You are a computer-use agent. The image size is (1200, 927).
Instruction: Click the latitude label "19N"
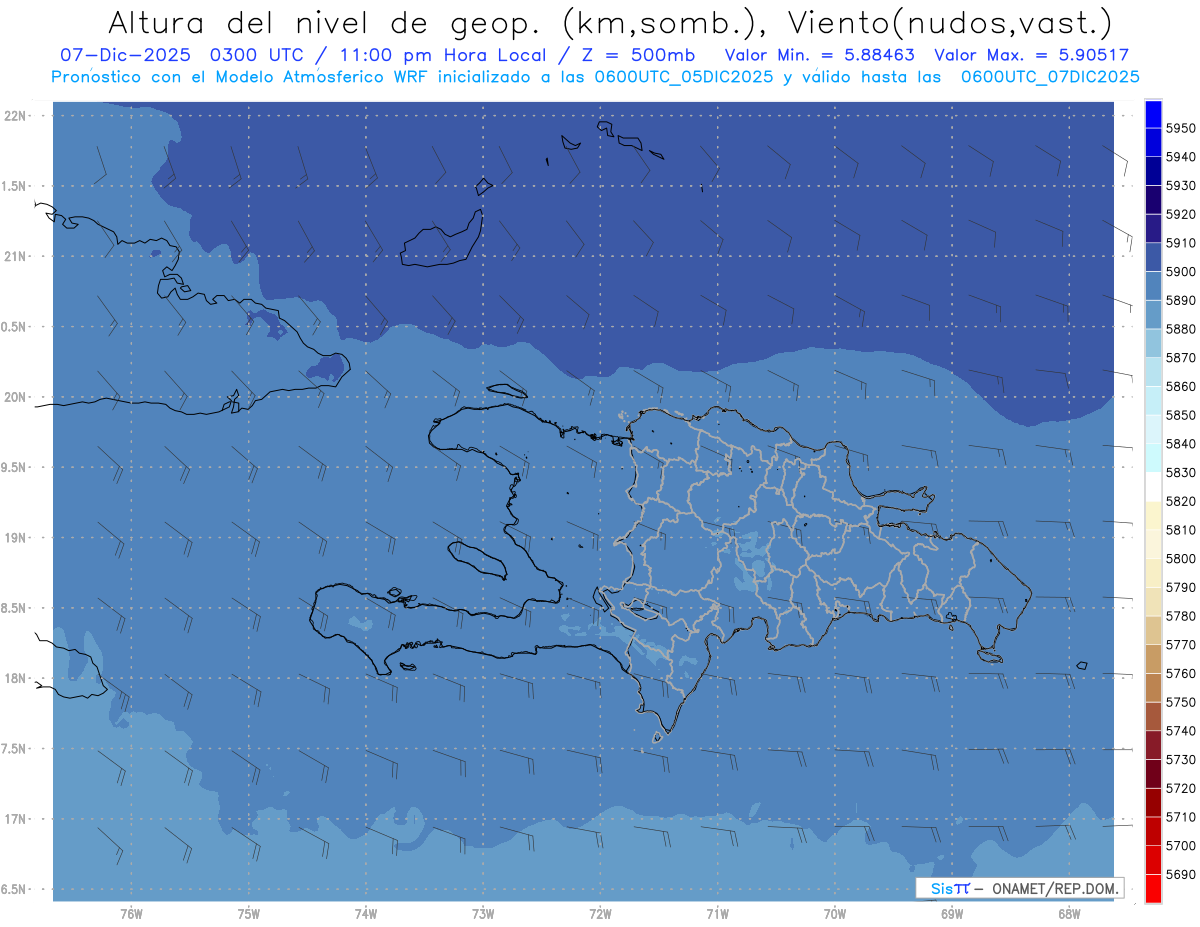[15, 538]
